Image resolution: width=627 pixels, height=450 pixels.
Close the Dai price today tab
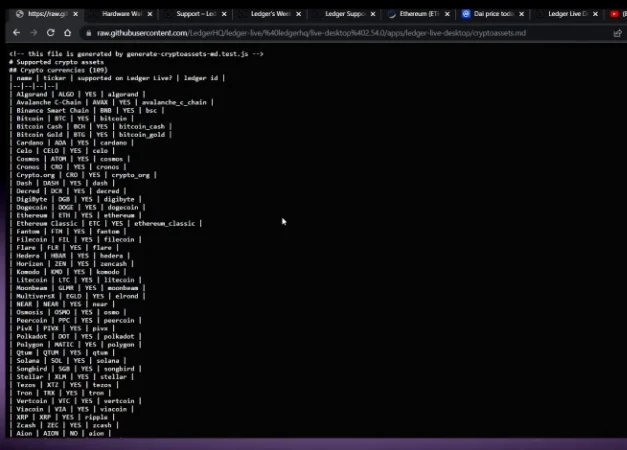click(522, 14)
